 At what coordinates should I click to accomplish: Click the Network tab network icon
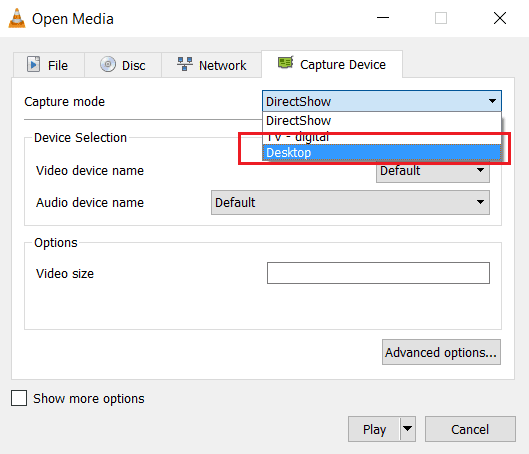[185, 64]
